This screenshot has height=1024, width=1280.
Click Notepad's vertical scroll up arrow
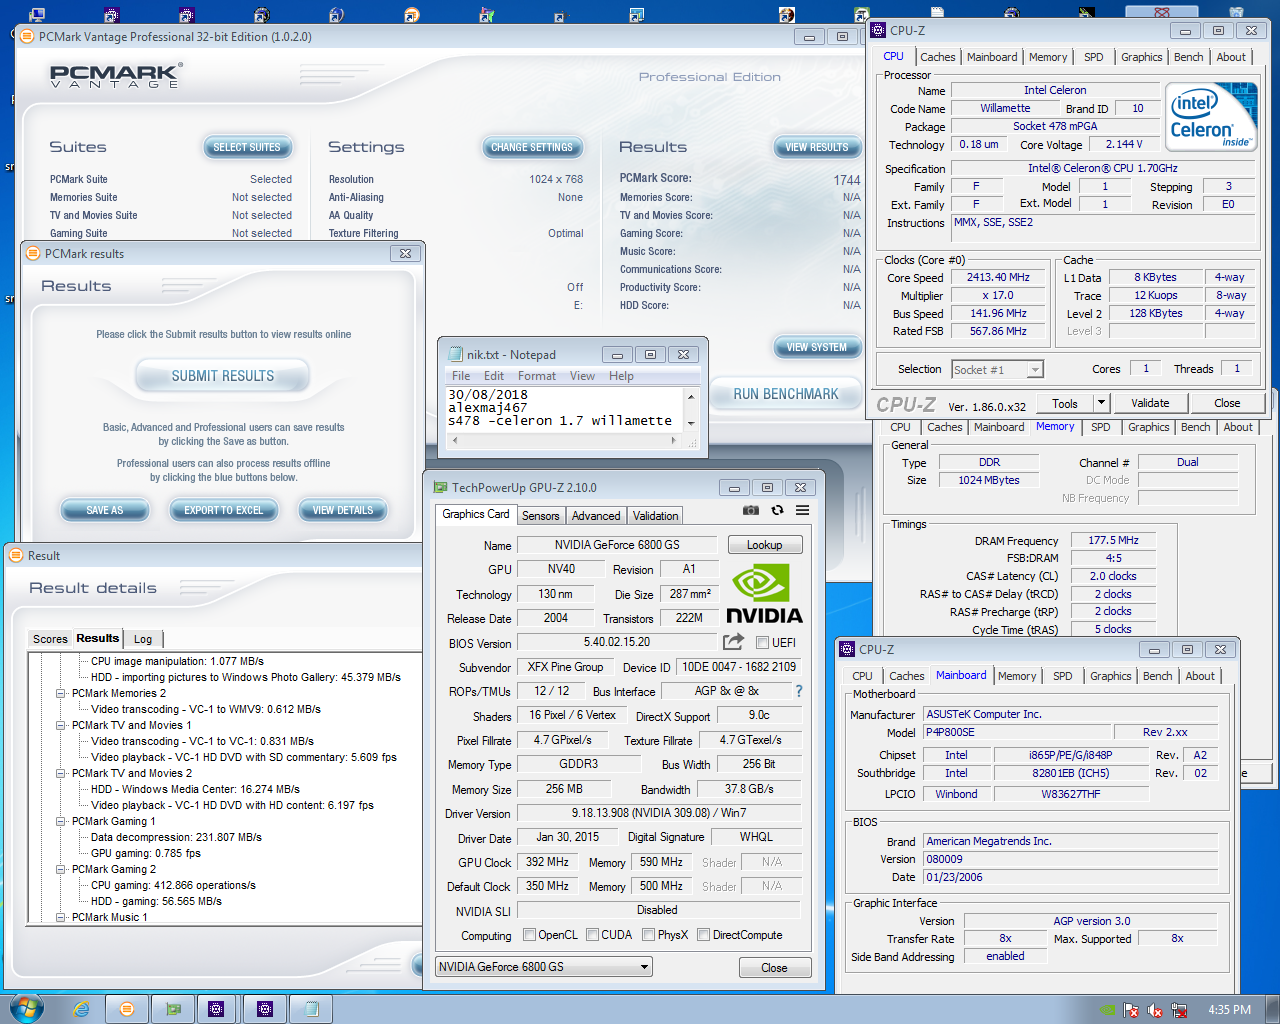[690, 397]
